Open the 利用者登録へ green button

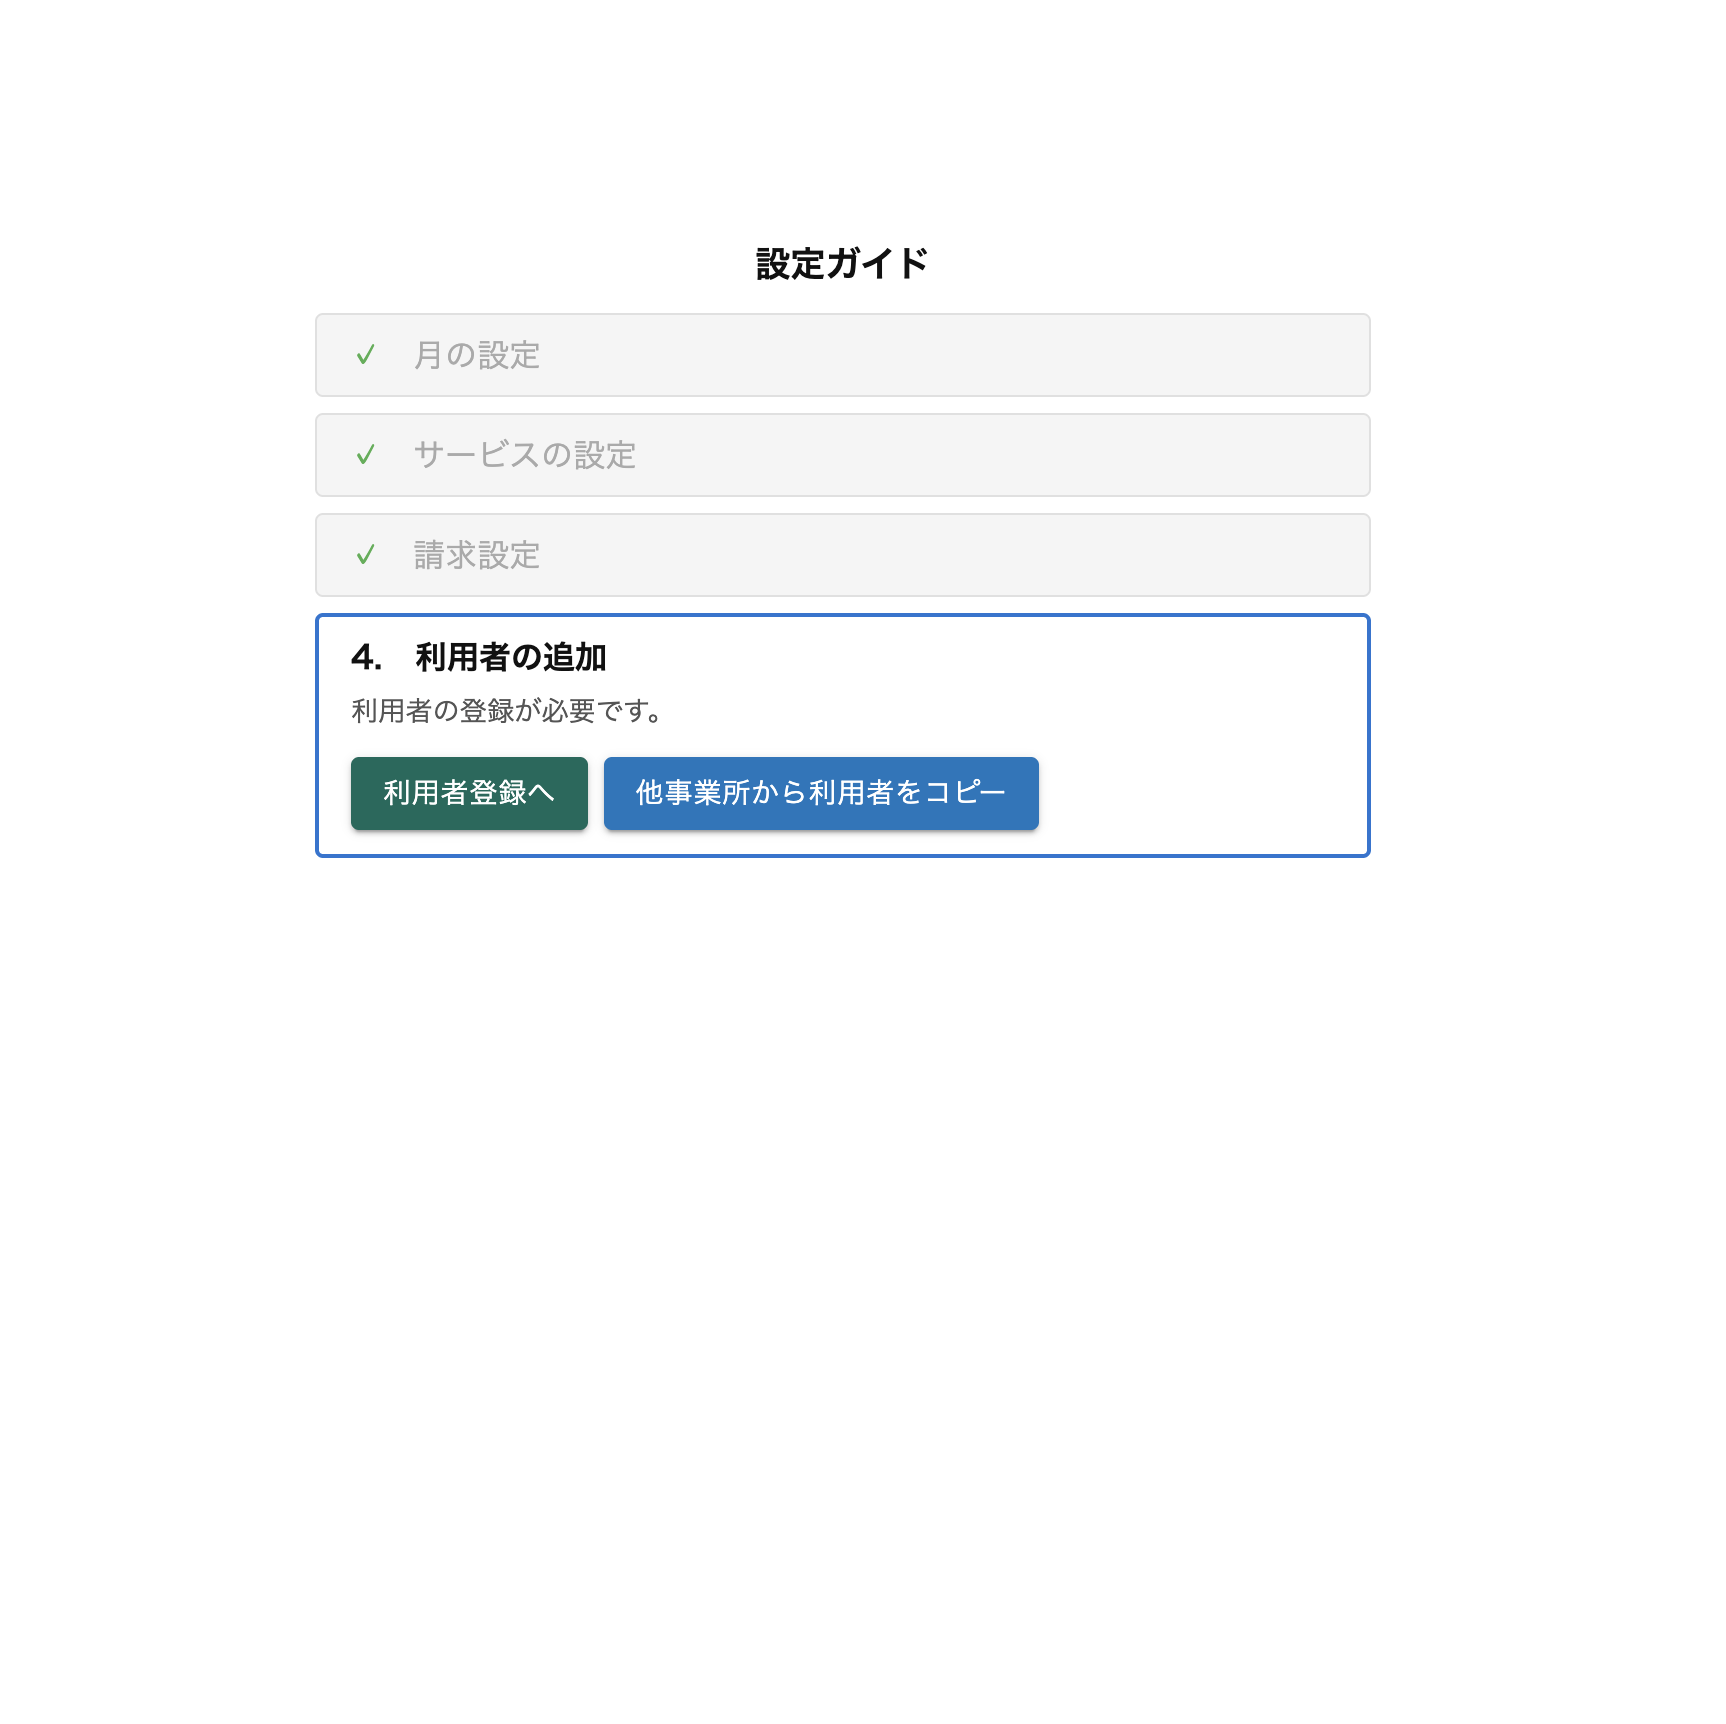coord(469,793)
